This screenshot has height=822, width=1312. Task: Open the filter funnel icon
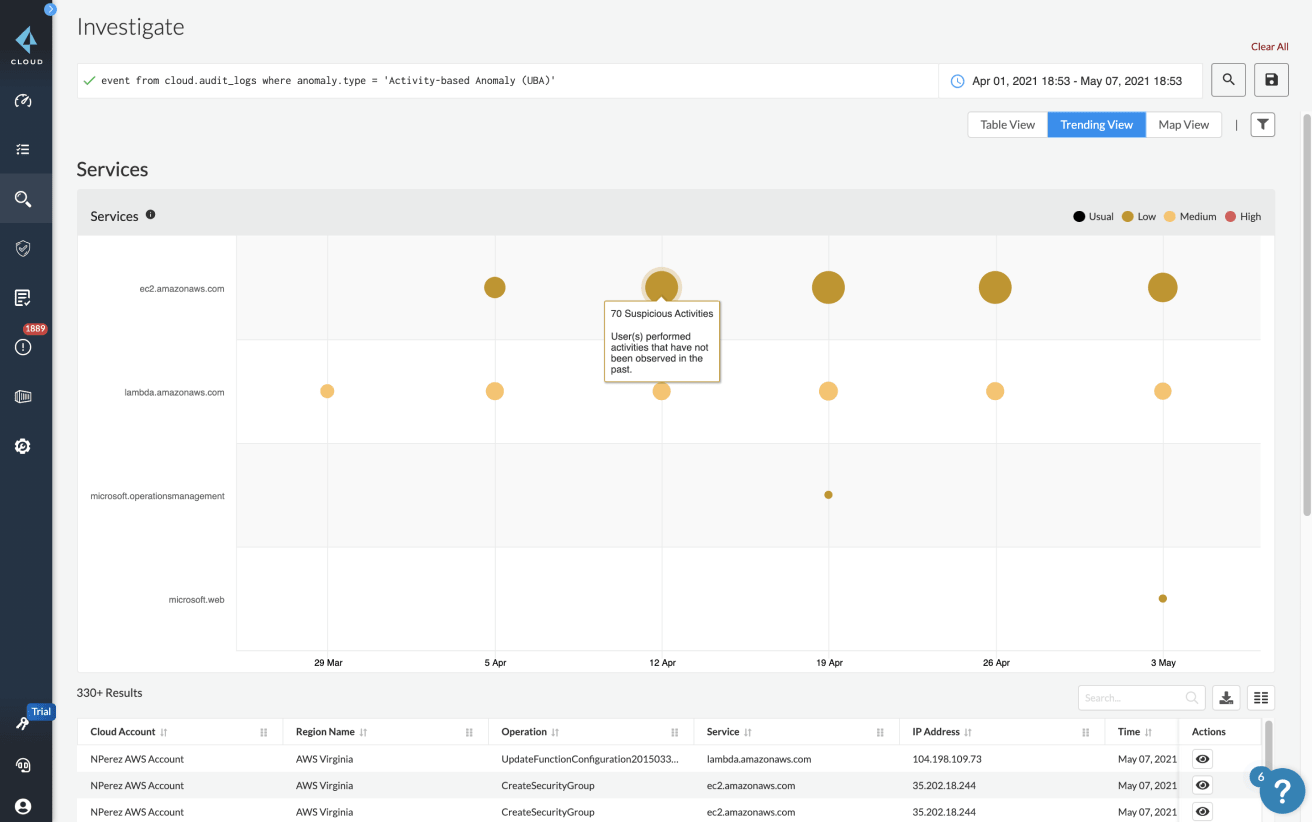tap(1263, 125)
